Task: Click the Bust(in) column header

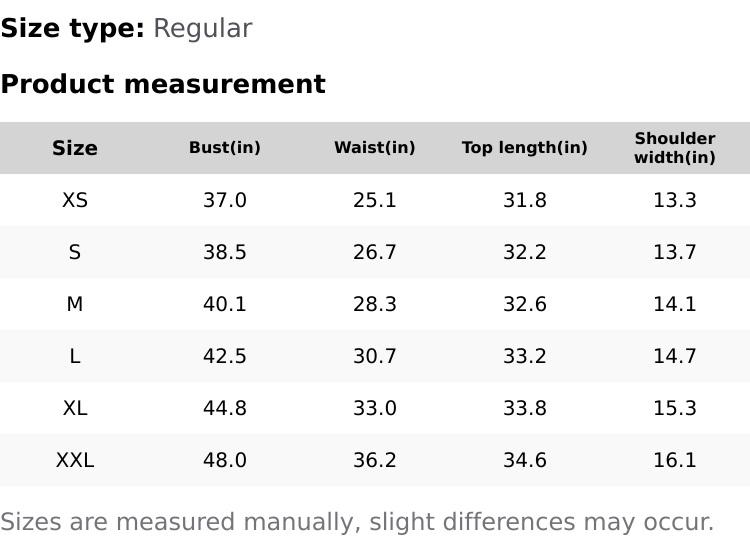Action: coord(225,148)
